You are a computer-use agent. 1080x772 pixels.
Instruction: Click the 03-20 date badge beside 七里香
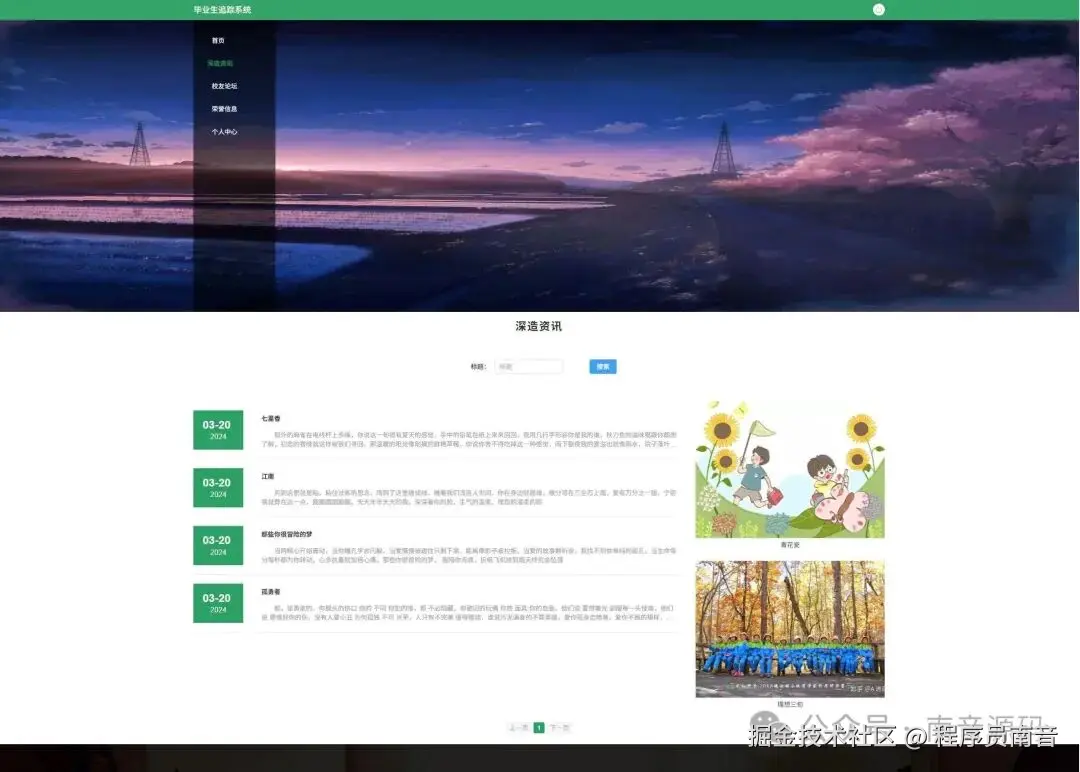217,429
